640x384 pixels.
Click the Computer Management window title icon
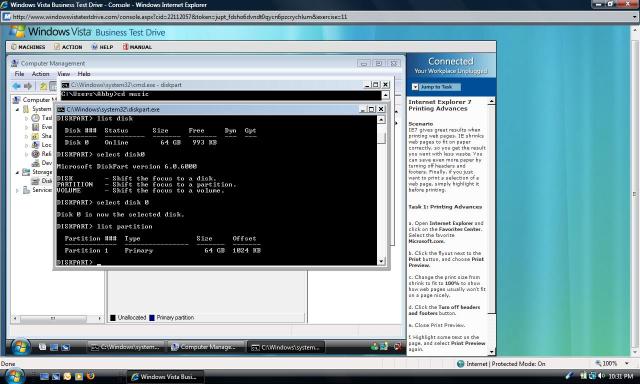15,63
